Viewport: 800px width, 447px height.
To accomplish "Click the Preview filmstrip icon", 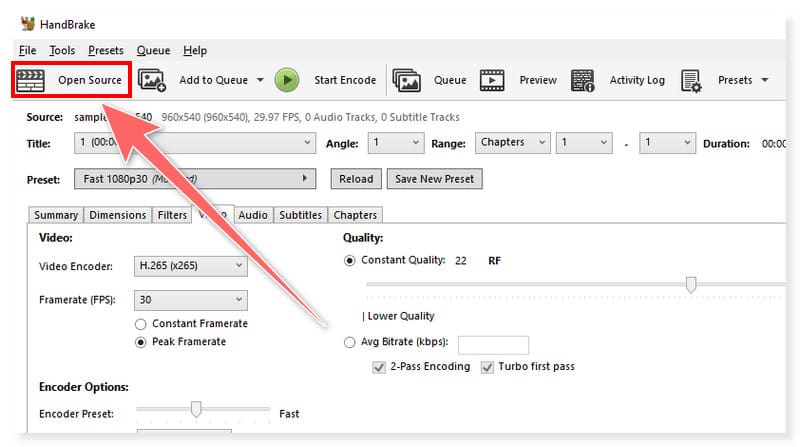I will 491,80.
